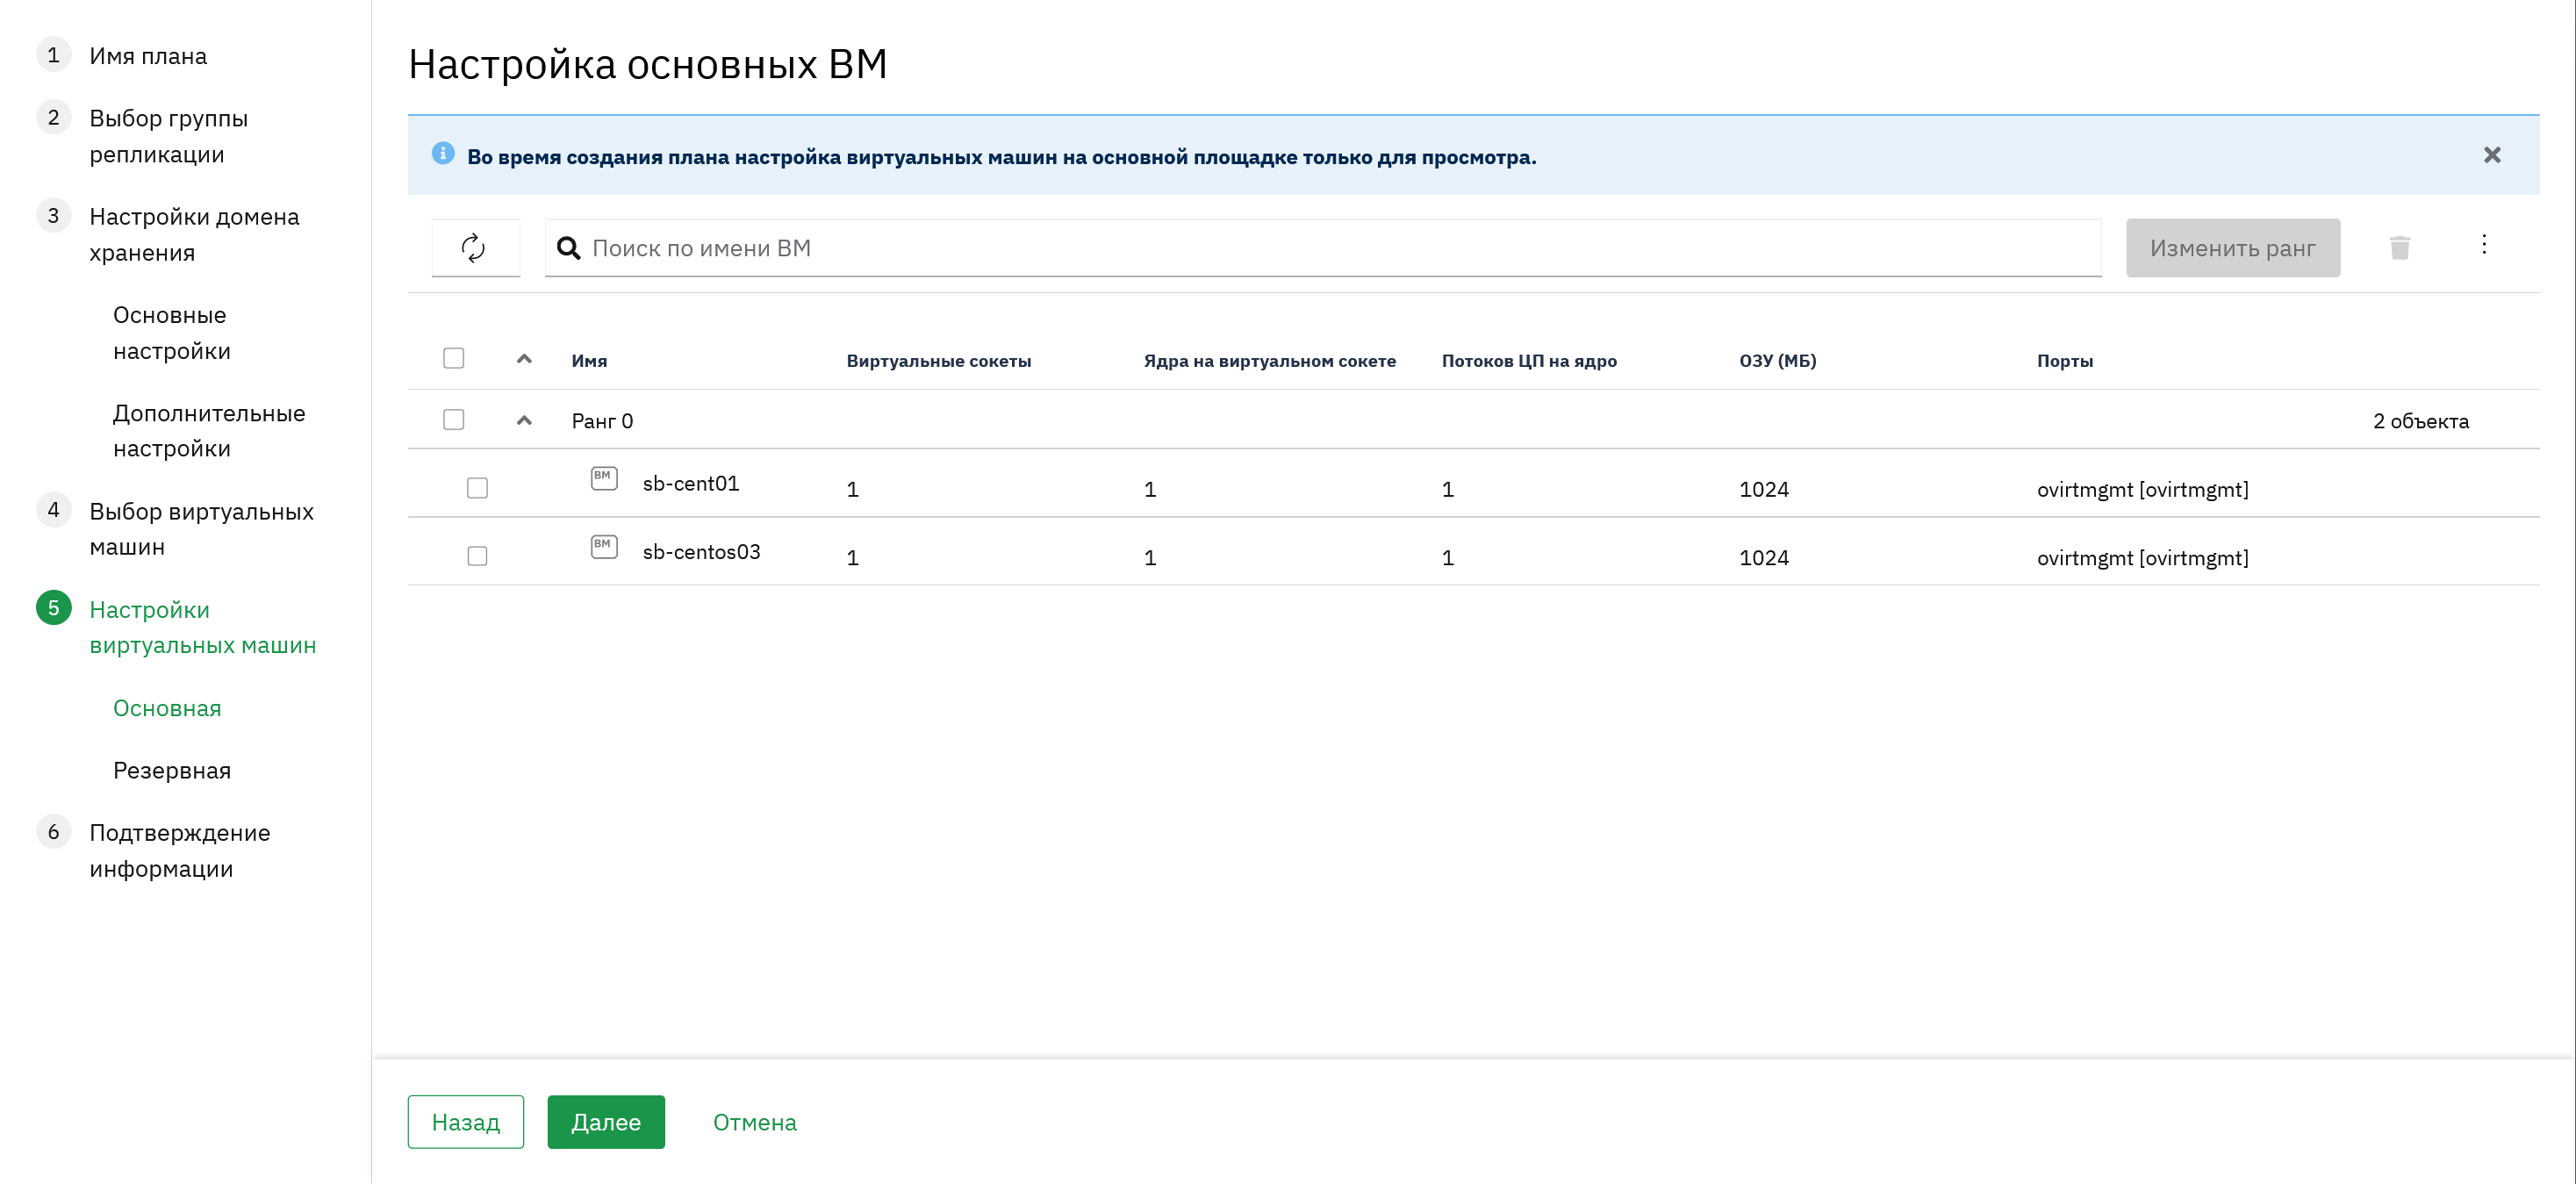
Task: Click the 1024 RAM value for sb-cent01
Action: (1764, 489)
